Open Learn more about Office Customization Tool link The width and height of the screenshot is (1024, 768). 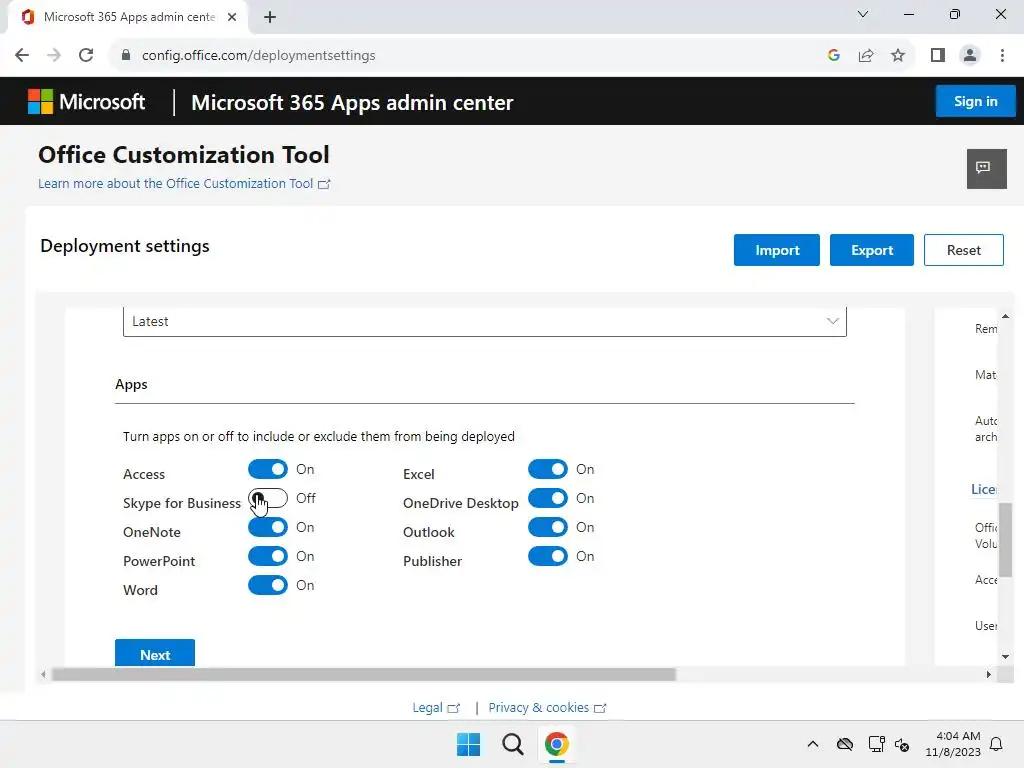coord(184,184)
